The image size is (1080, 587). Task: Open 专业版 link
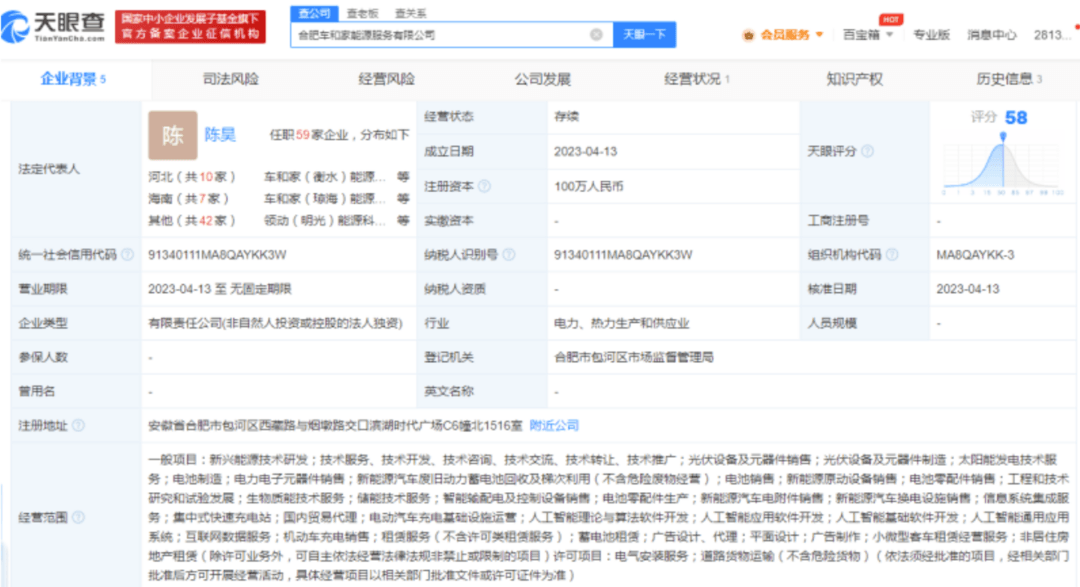[x=931, y=34]
